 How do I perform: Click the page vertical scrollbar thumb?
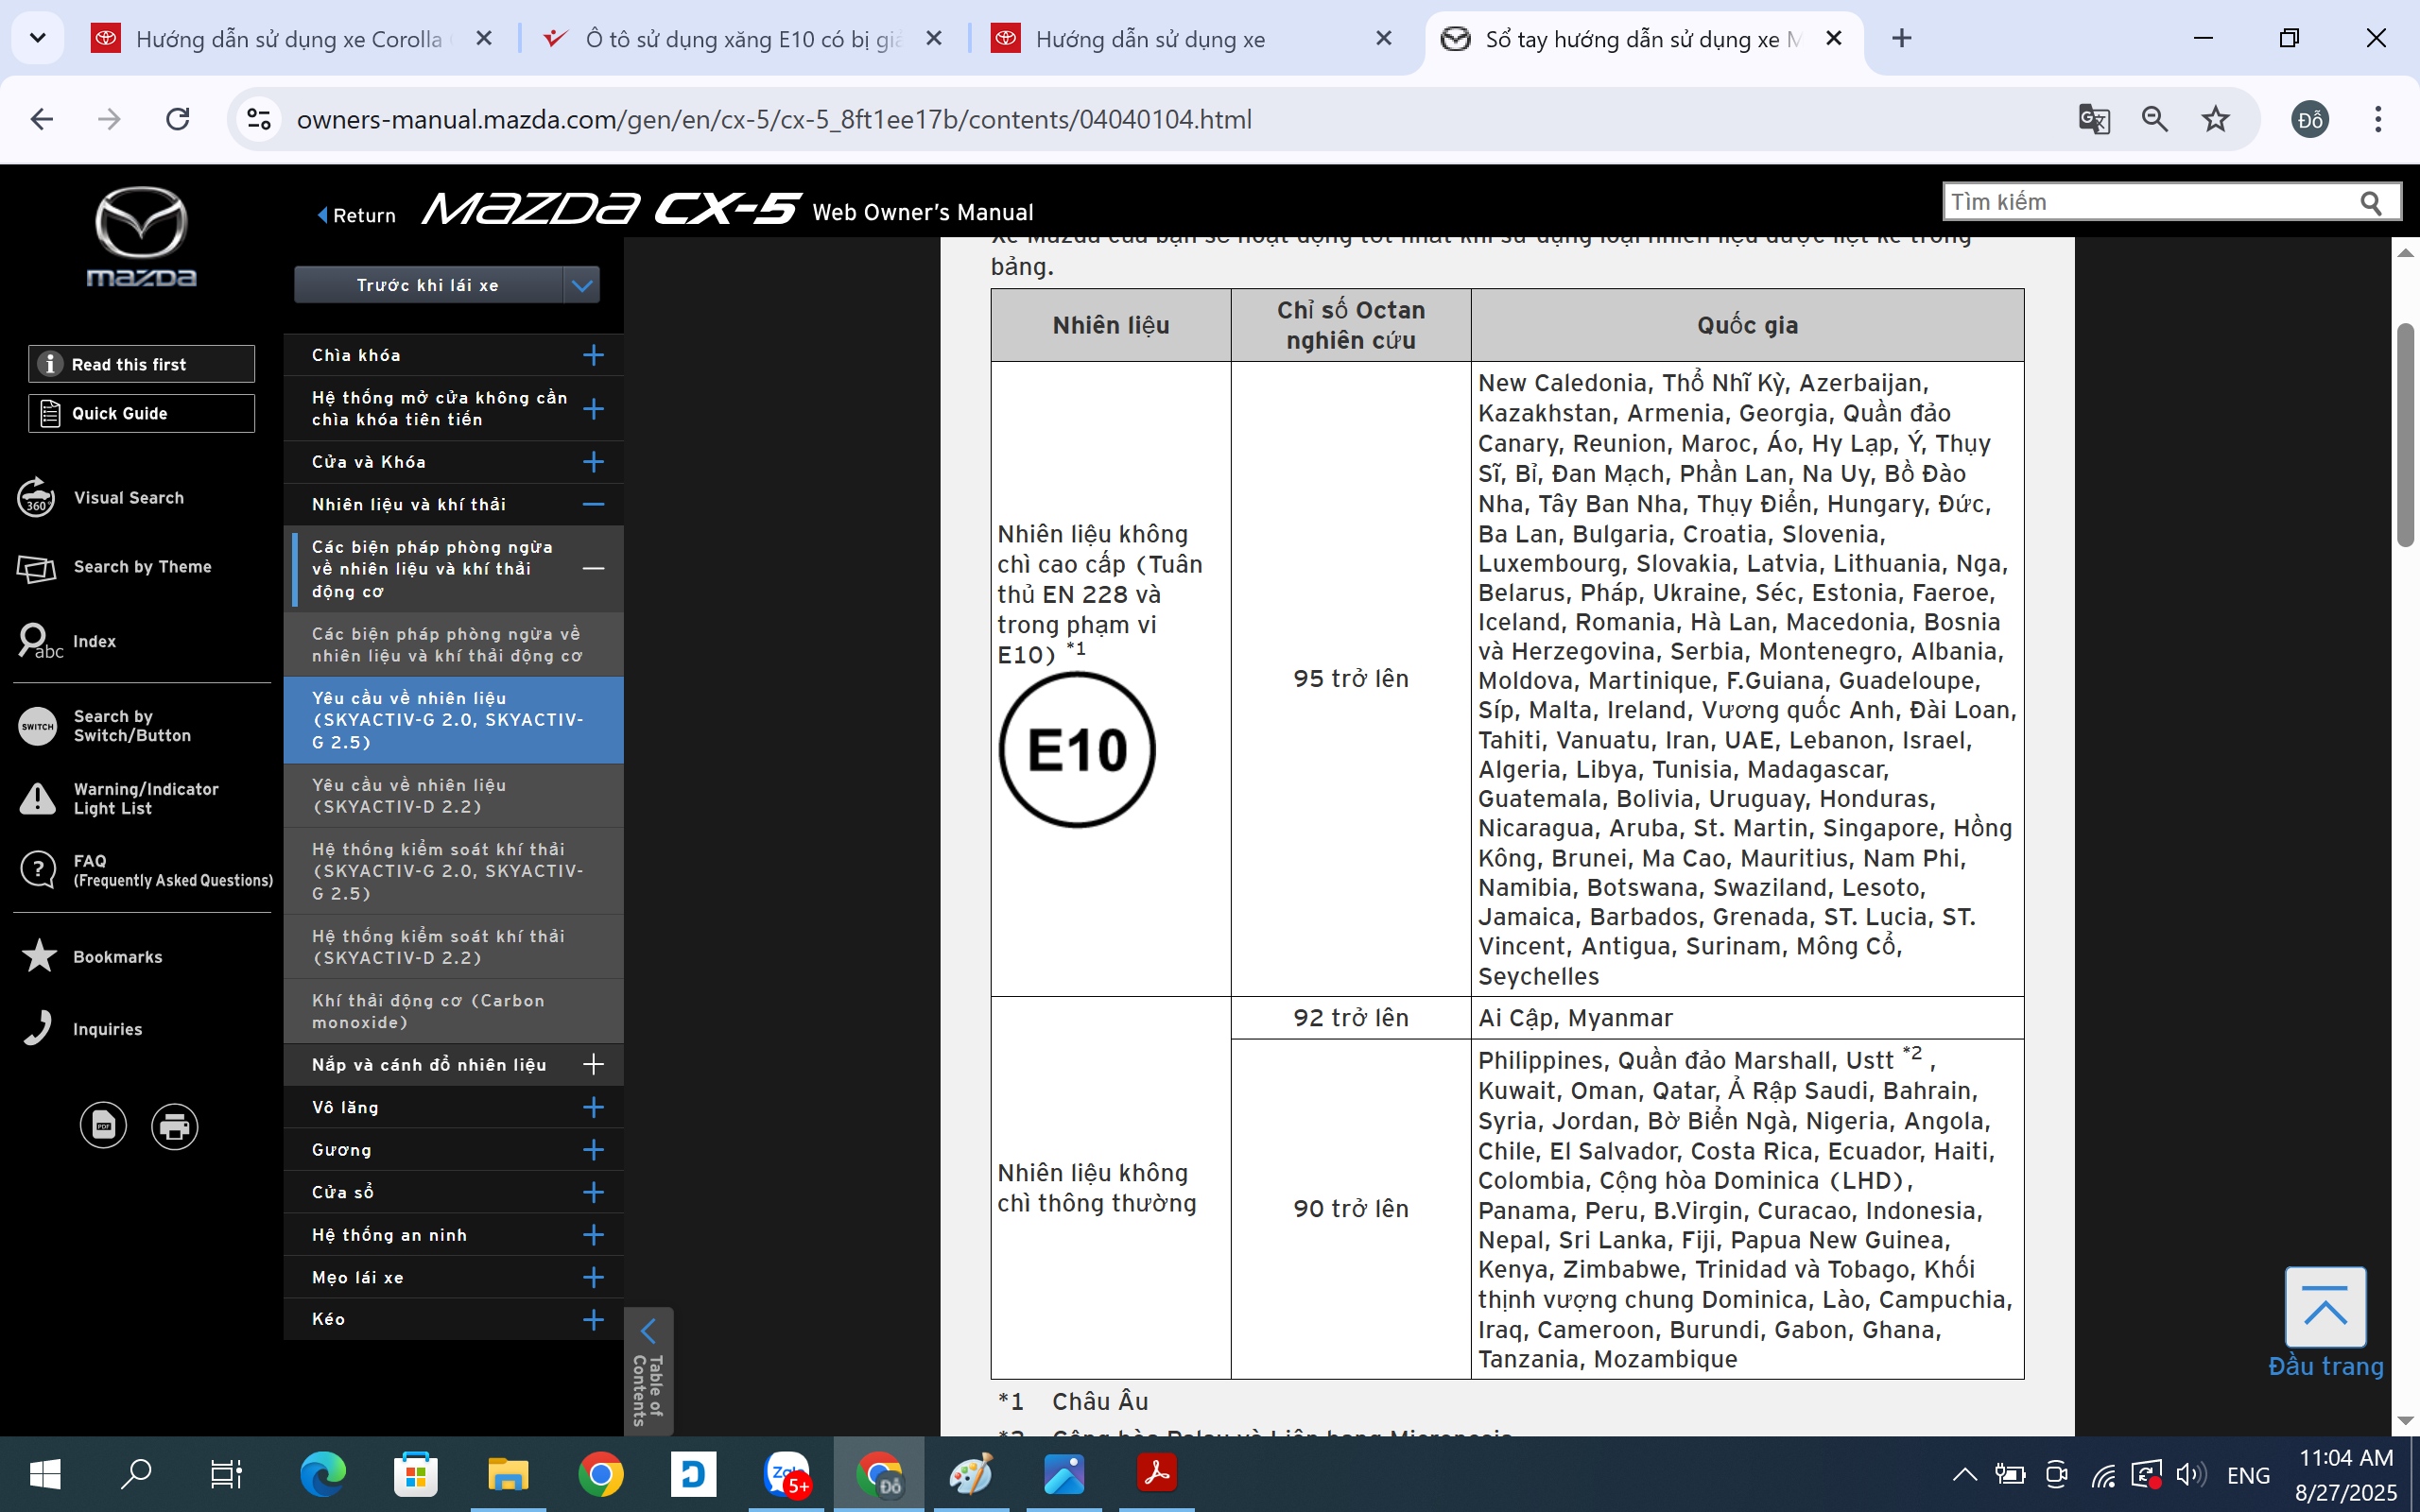2405,435
